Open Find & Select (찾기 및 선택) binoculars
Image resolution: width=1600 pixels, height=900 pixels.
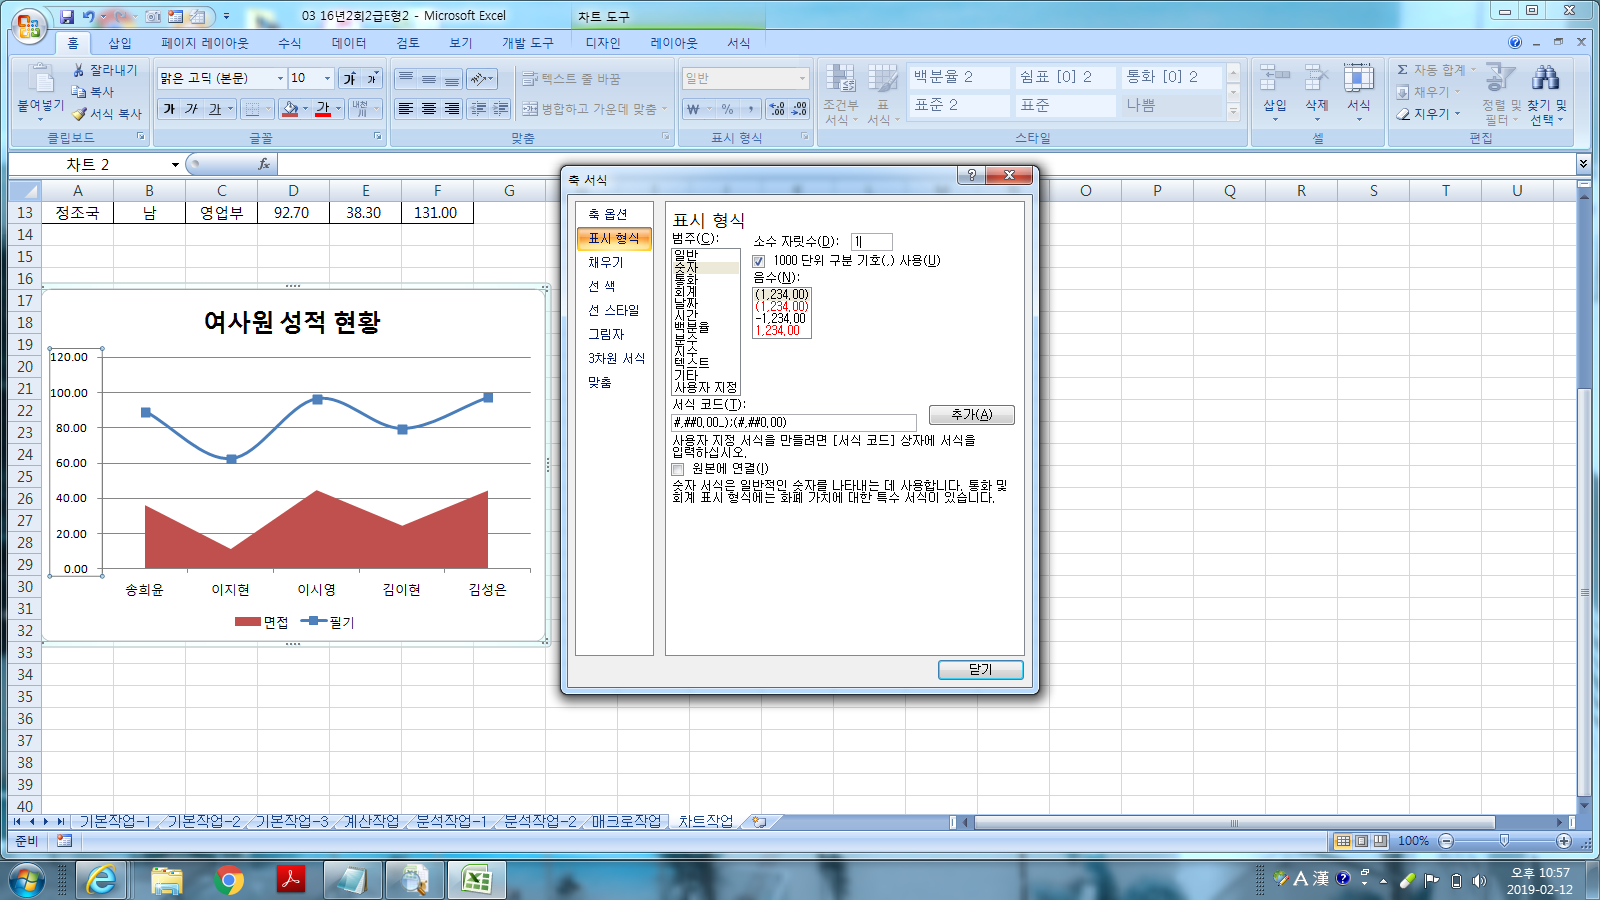1546,78
